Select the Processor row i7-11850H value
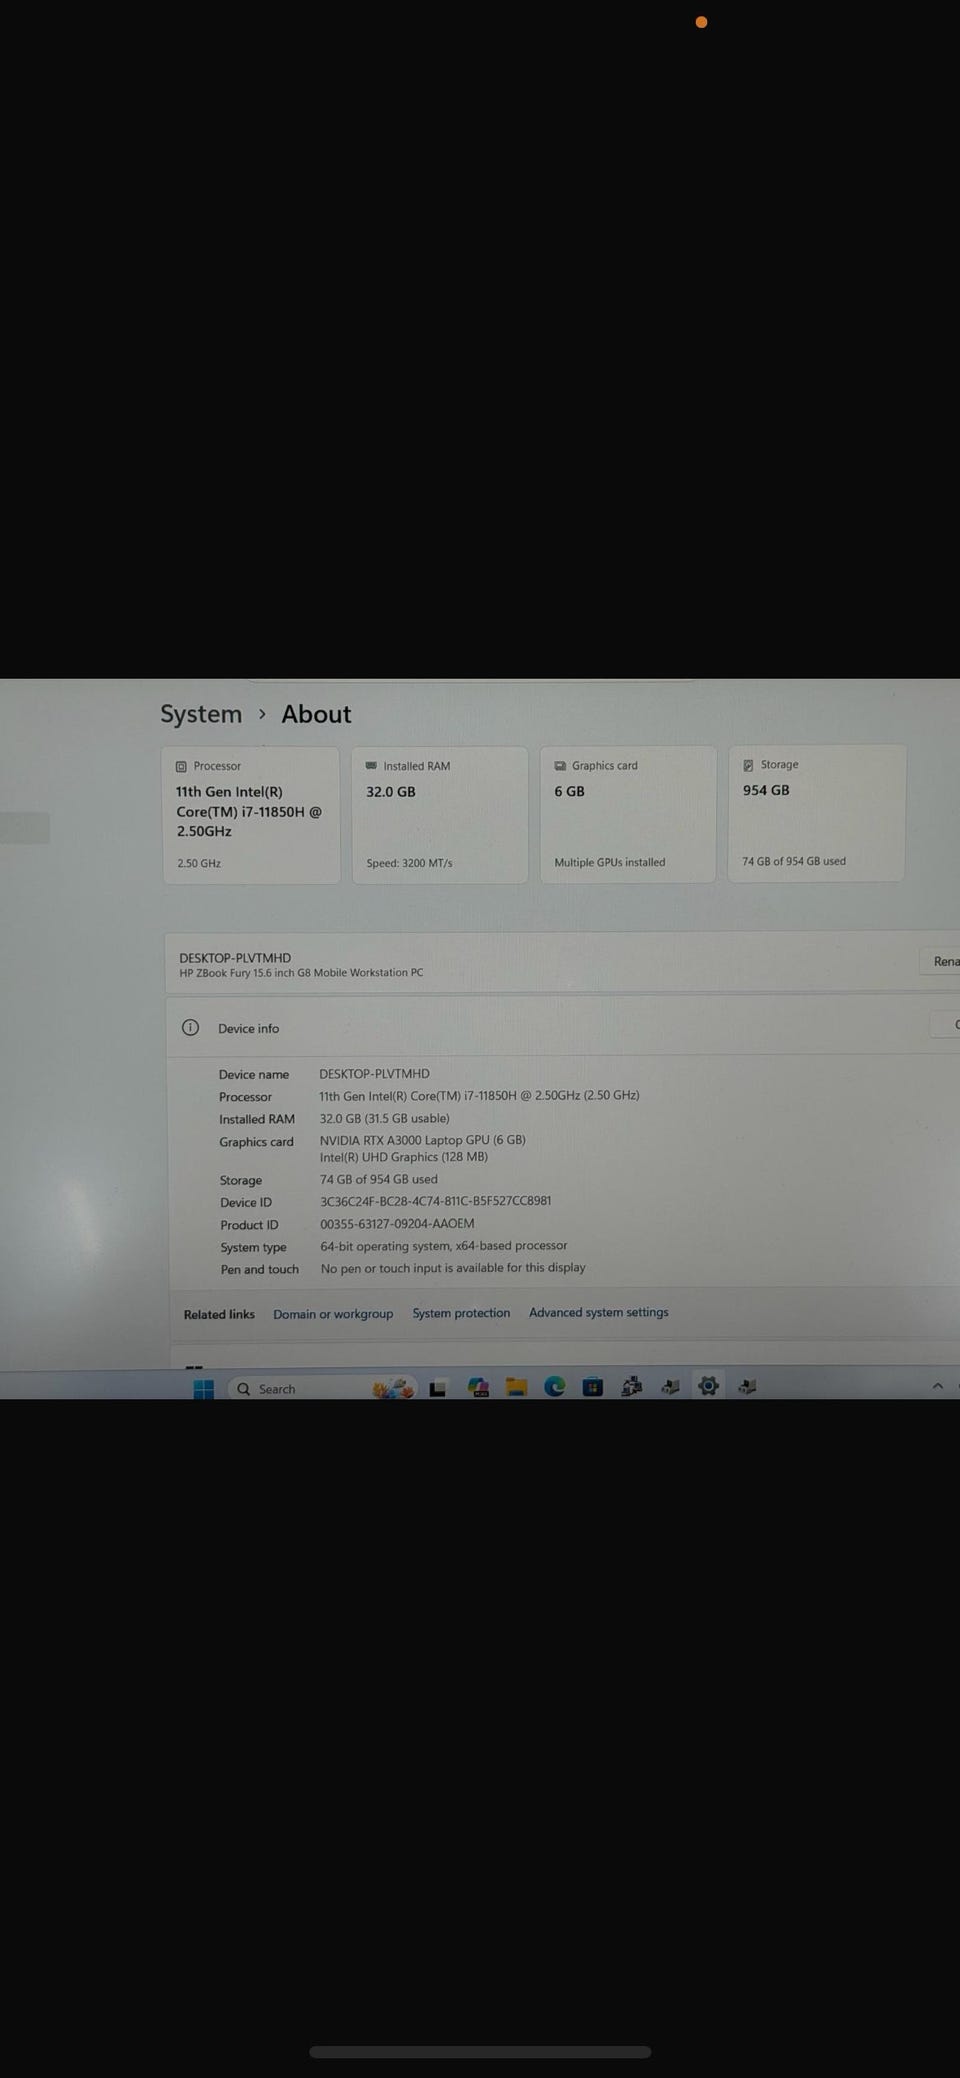960x2078 pixels. [x=479, y=1095]
